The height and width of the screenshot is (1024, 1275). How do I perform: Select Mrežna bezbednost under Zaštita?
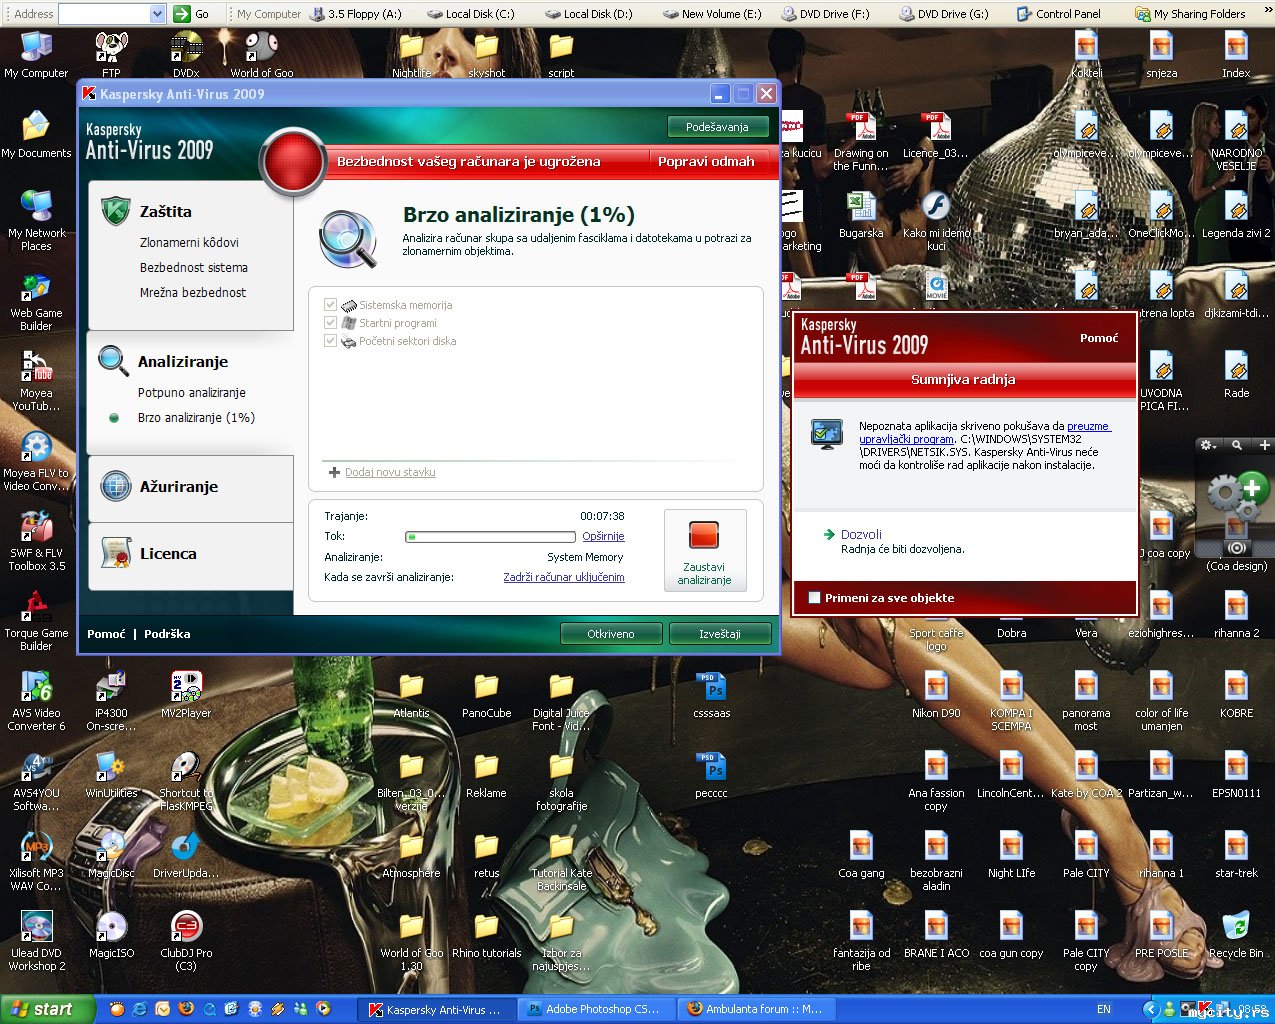tap(193, 292)
